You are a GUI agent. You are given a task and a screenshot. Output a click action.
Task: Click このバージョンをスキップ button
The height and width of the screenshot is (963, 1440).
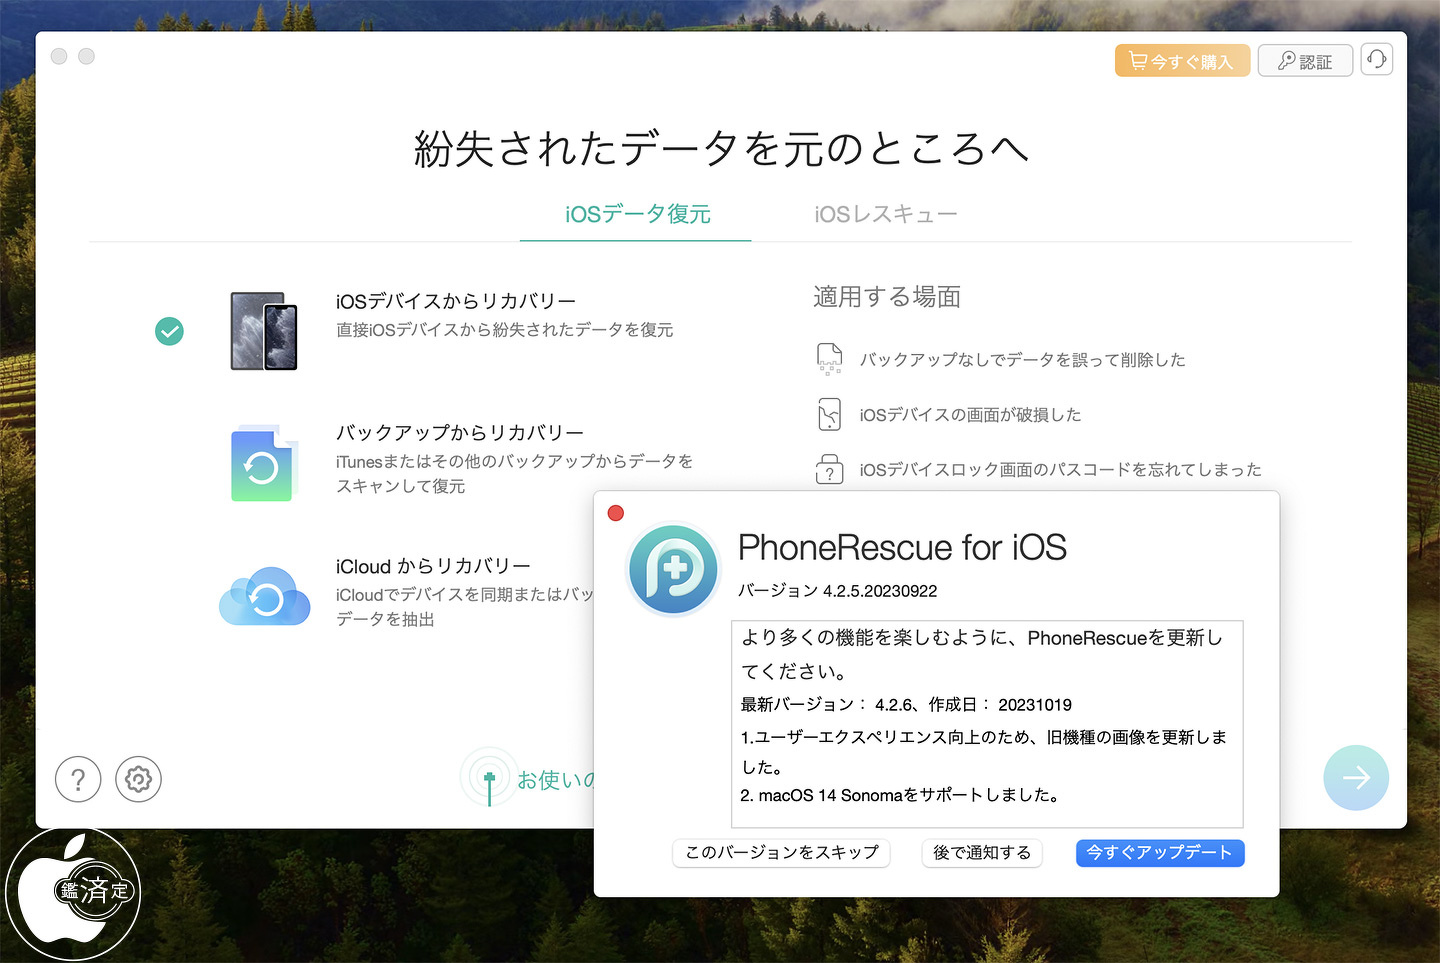click(781, 852)
